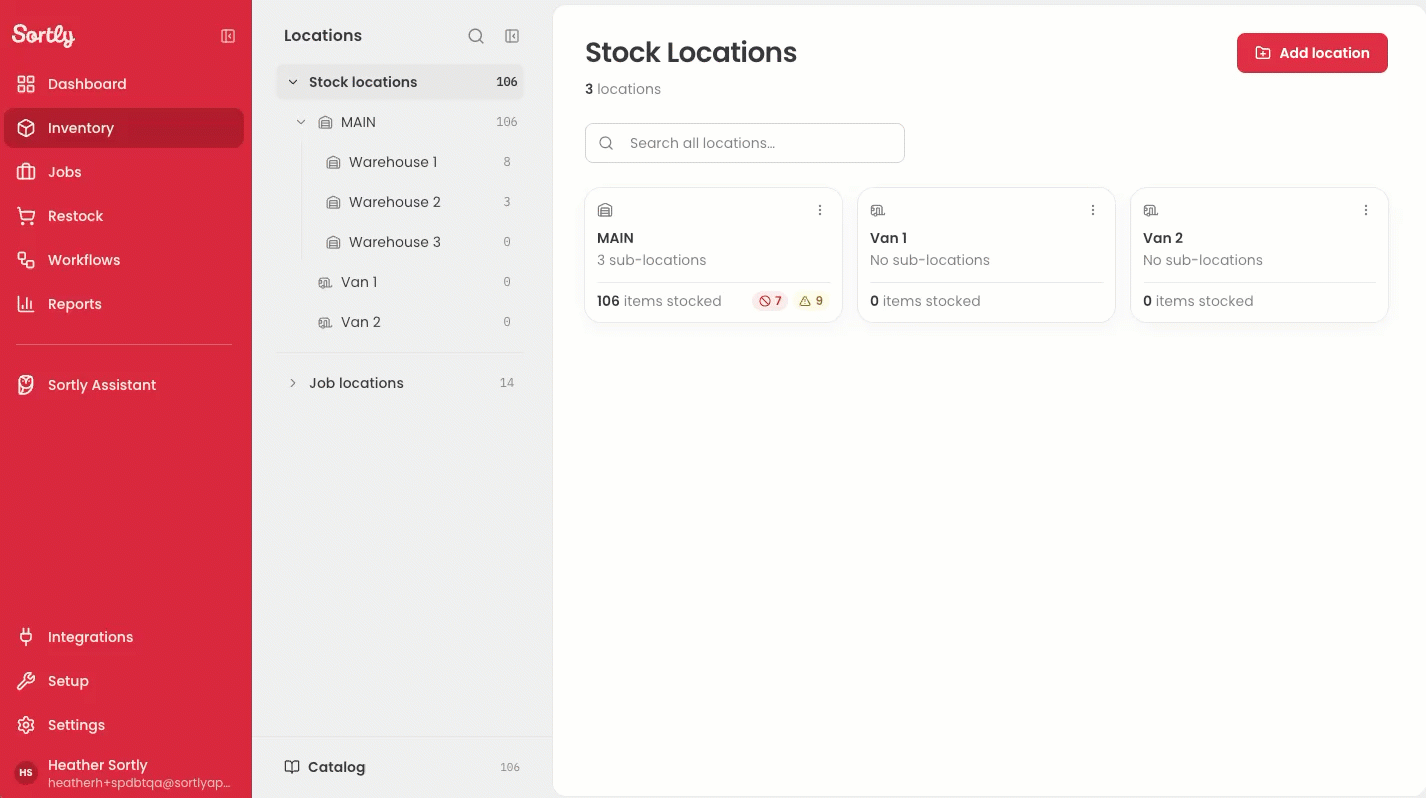Open the Van 2 location card
This screenshot has height=798, width=1426.
coord(1259,255)
